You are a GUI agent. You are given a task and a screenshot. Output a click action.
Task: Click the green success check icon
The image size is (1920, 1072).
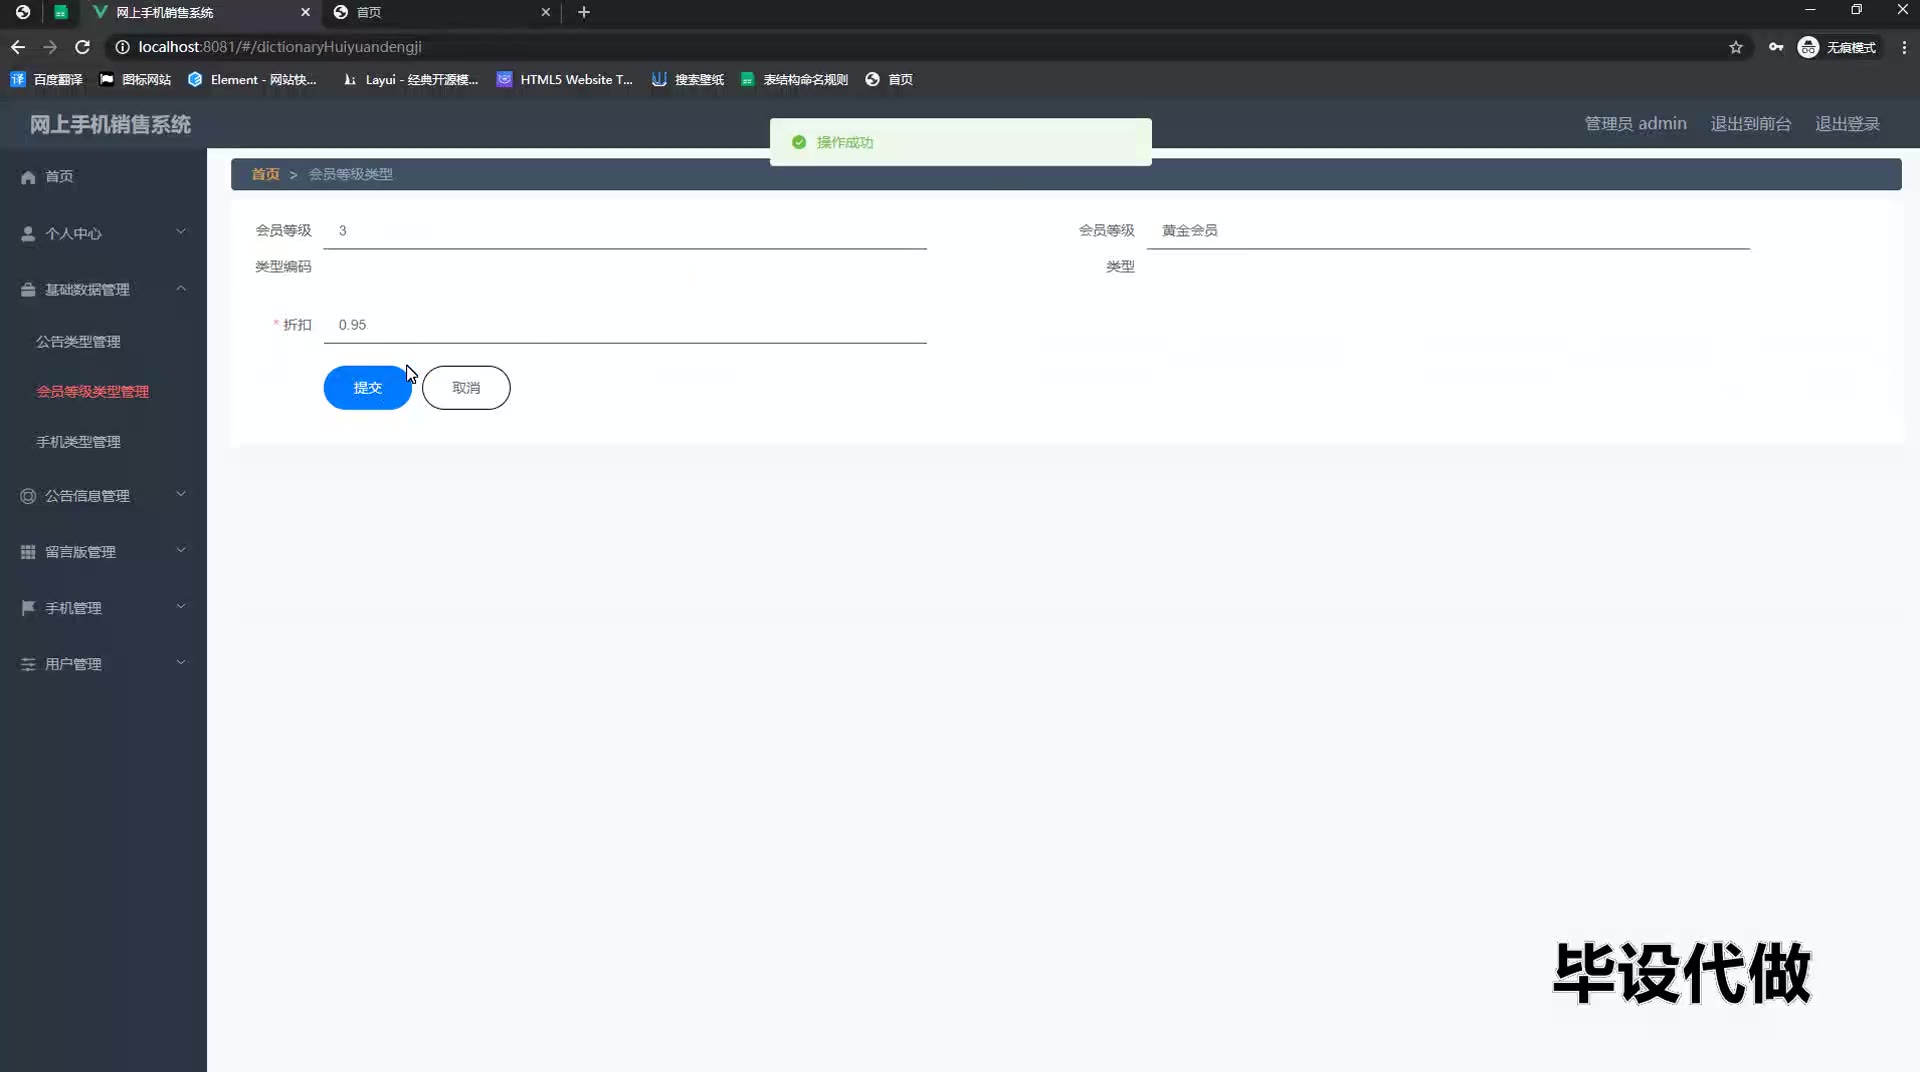pyautogui.click(x=799, y=142)
